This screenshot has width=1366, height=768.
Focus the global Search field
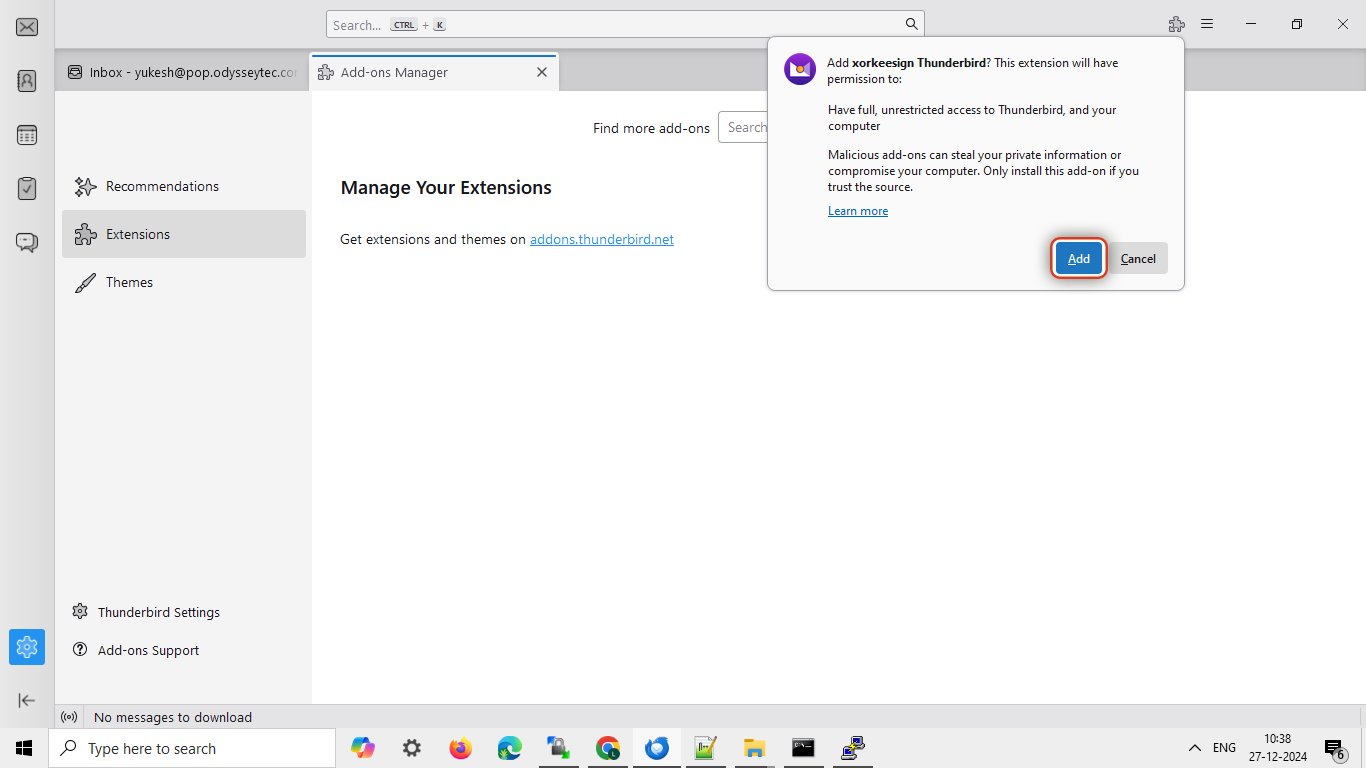625,24
